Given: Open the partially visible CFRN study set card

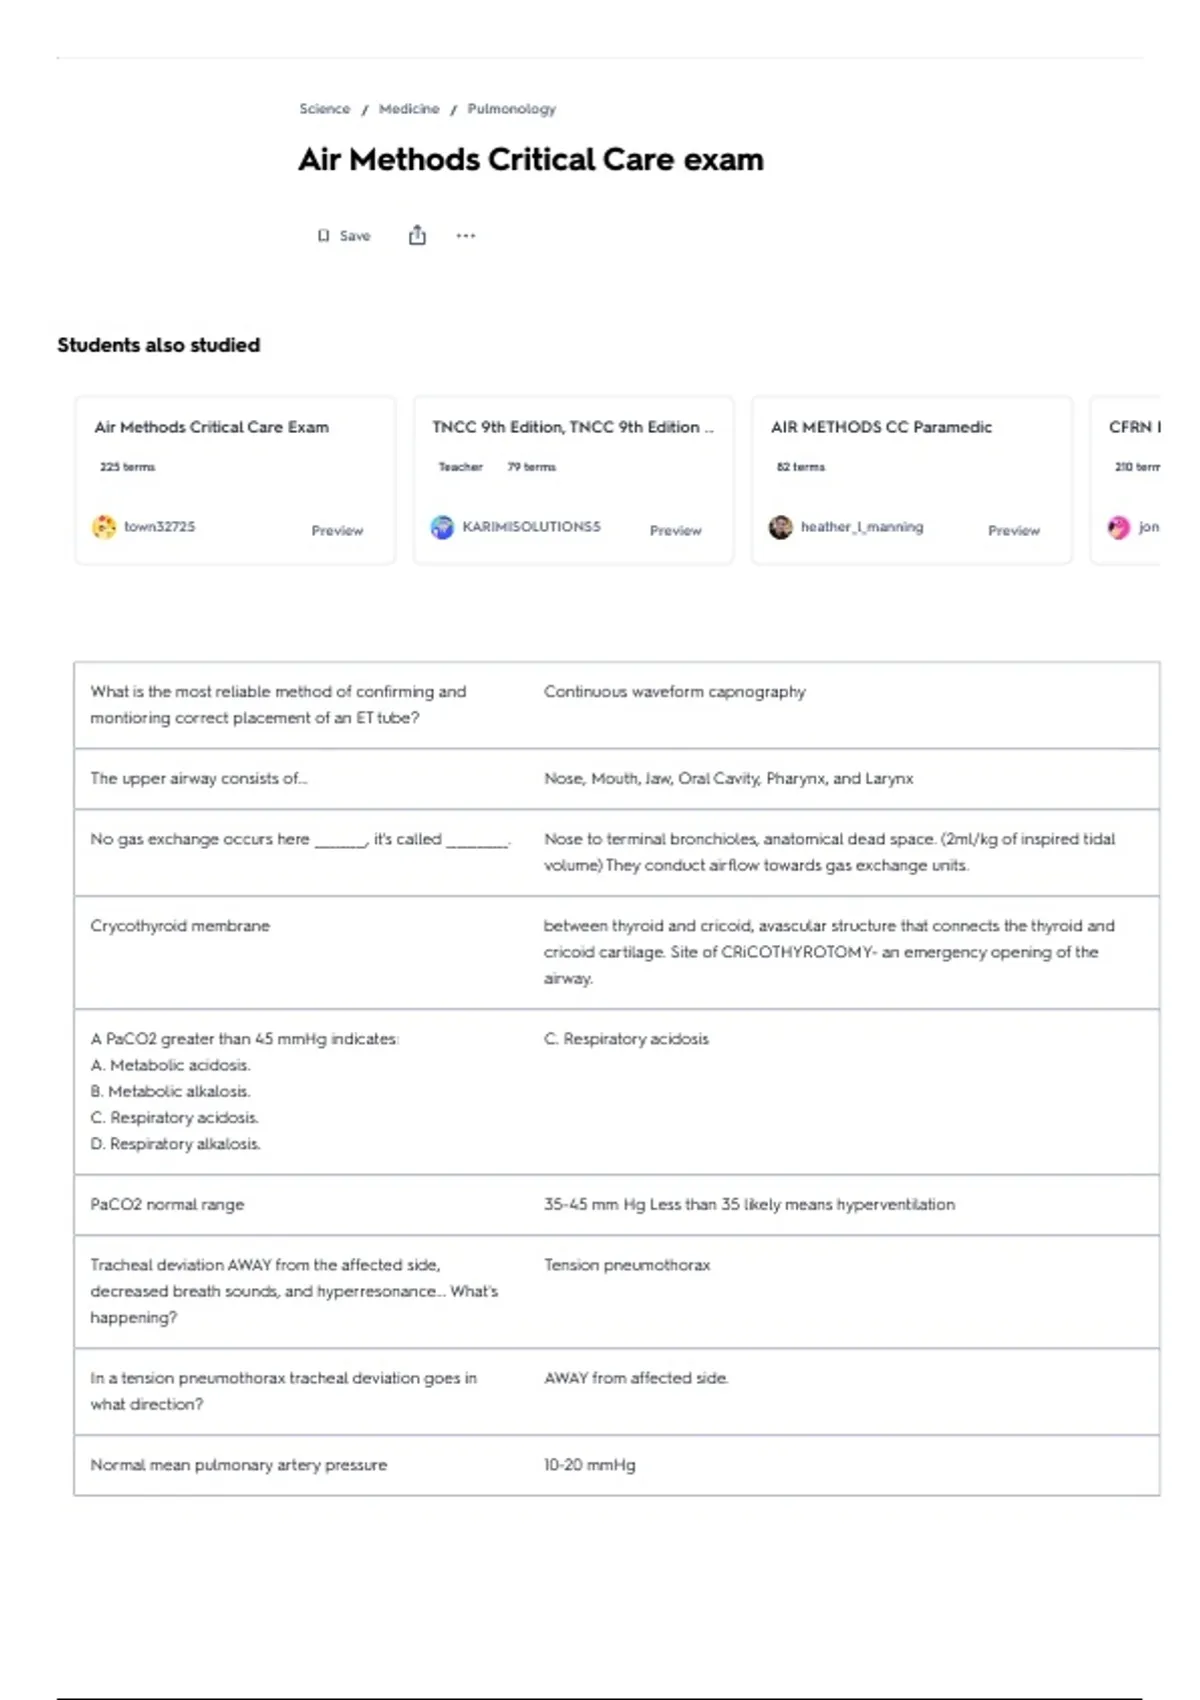Looking at the screenshot, I should [1128, 480].
